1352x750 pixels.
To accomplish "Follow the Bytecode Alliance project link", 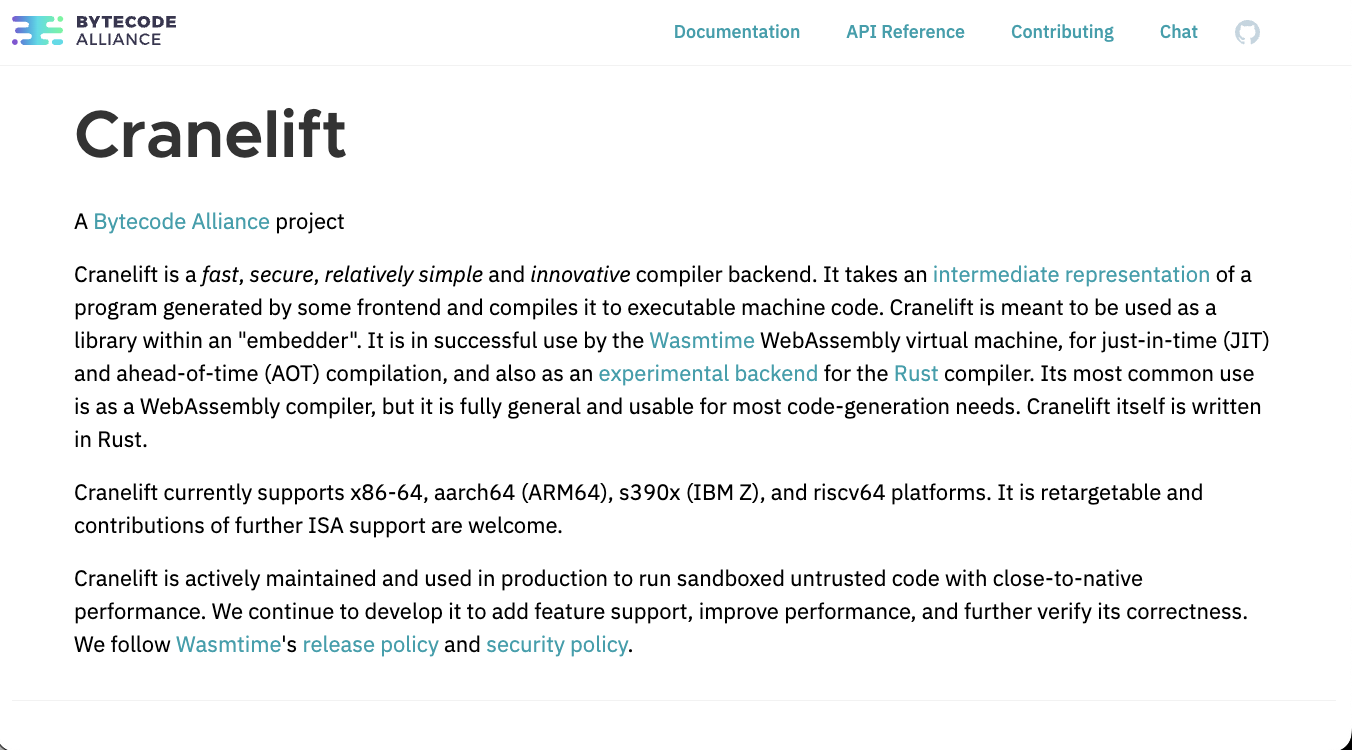I will (x=181, y=221).
